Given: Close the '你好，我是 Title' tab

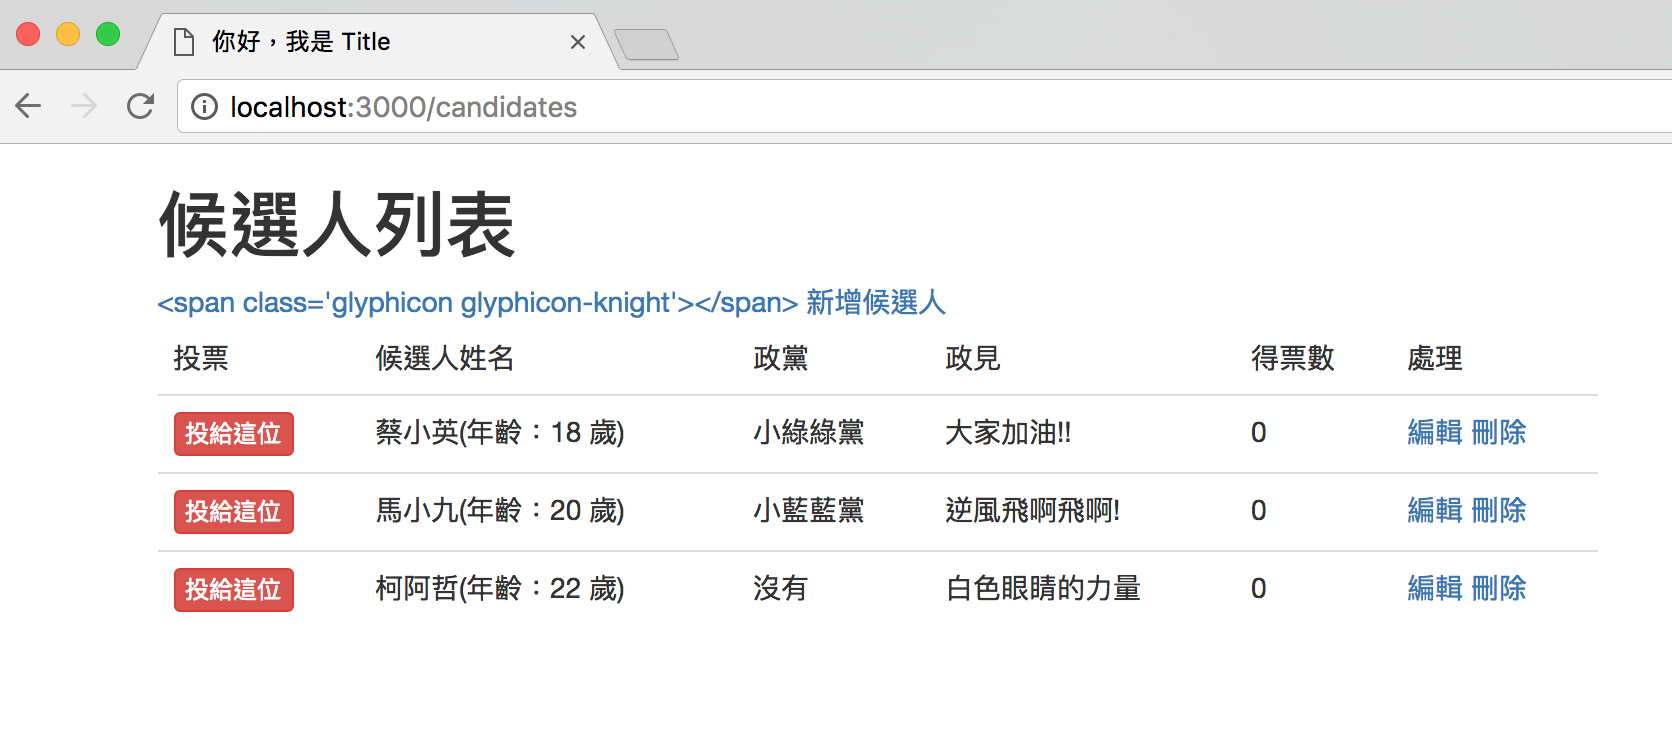Looking at the screenshot, I should [x=577, y=42].
